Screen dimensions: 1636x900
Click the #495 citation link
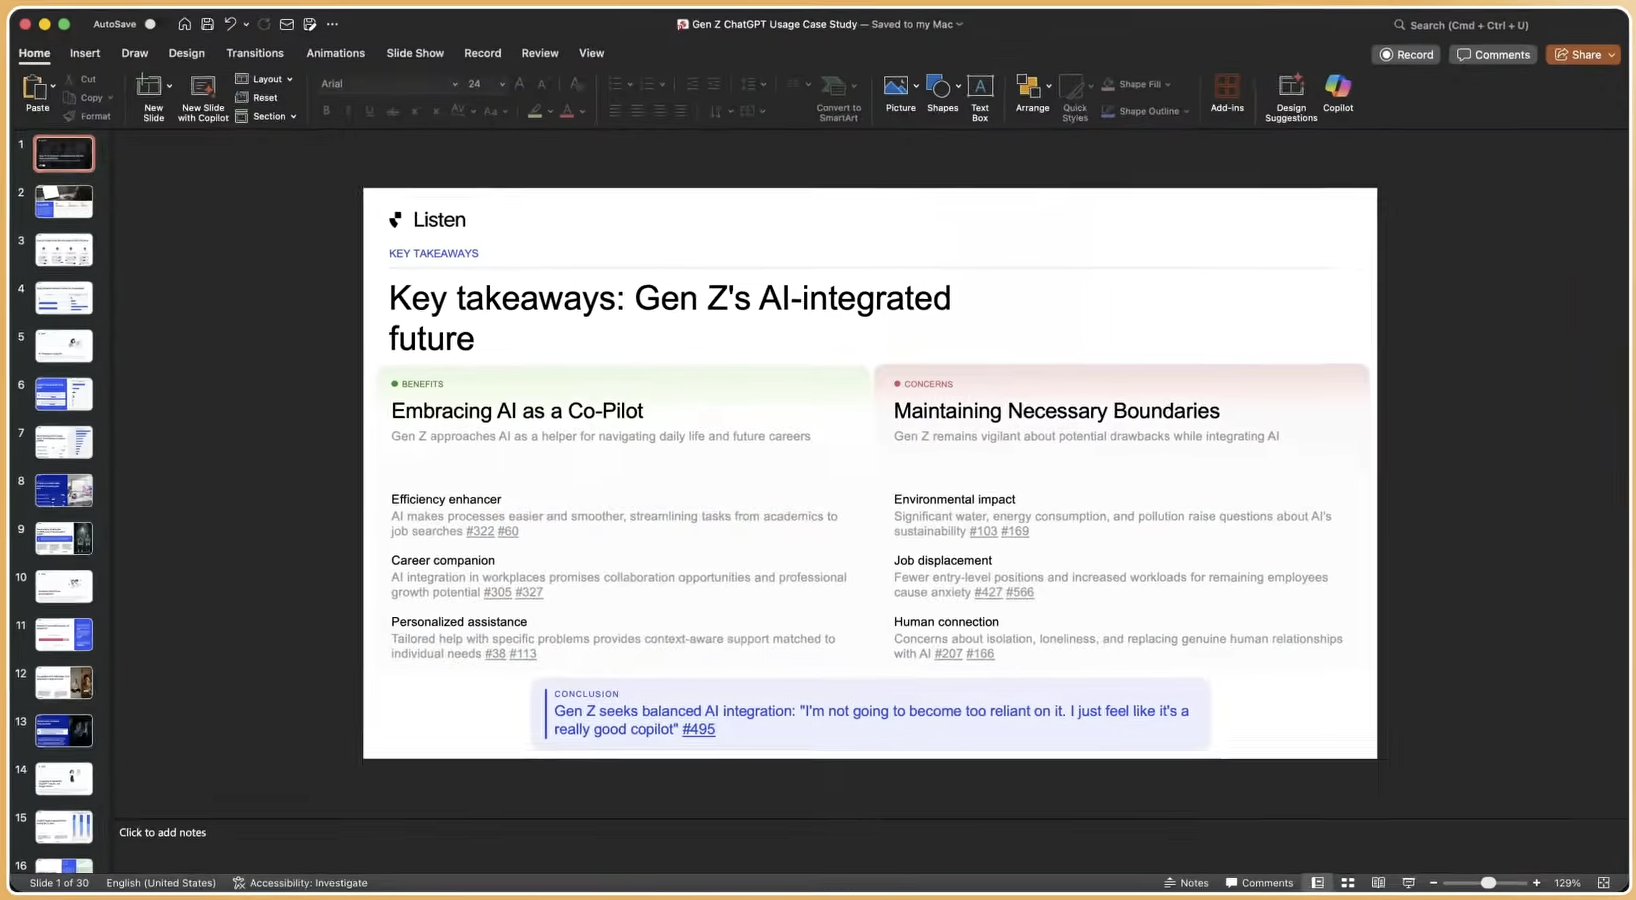(x=700, y=730)
